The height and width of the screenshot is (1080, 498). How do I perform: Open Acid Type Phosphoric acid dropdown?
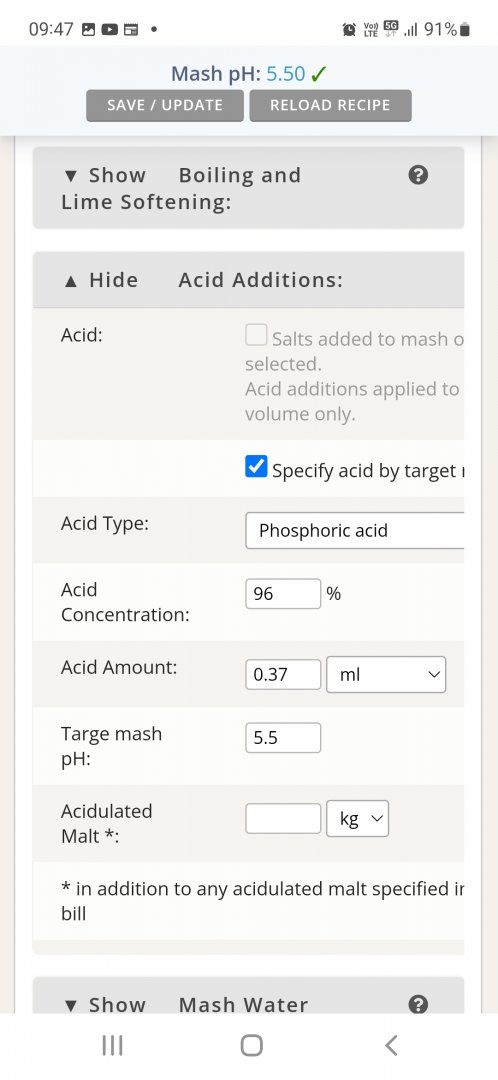tap(355, 530)
